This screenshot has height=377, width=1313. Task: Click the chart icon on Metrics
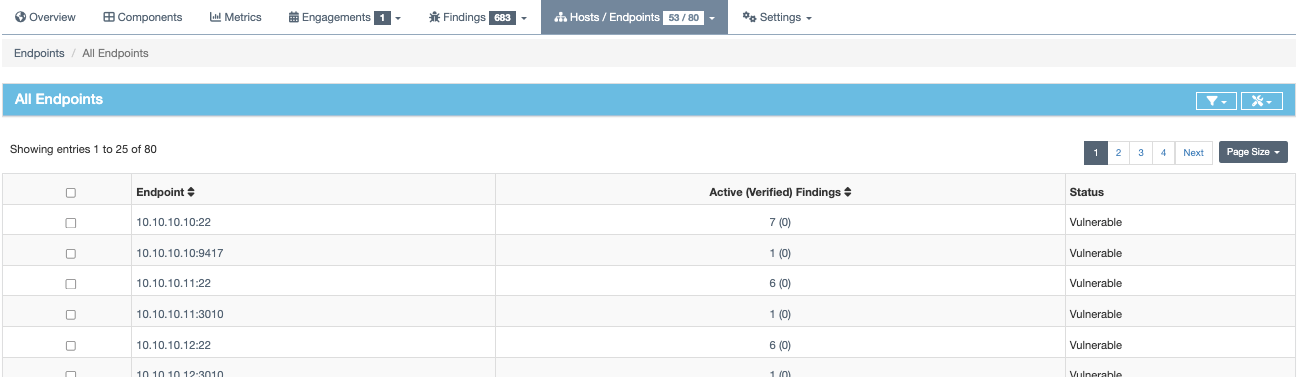point(215,17)
